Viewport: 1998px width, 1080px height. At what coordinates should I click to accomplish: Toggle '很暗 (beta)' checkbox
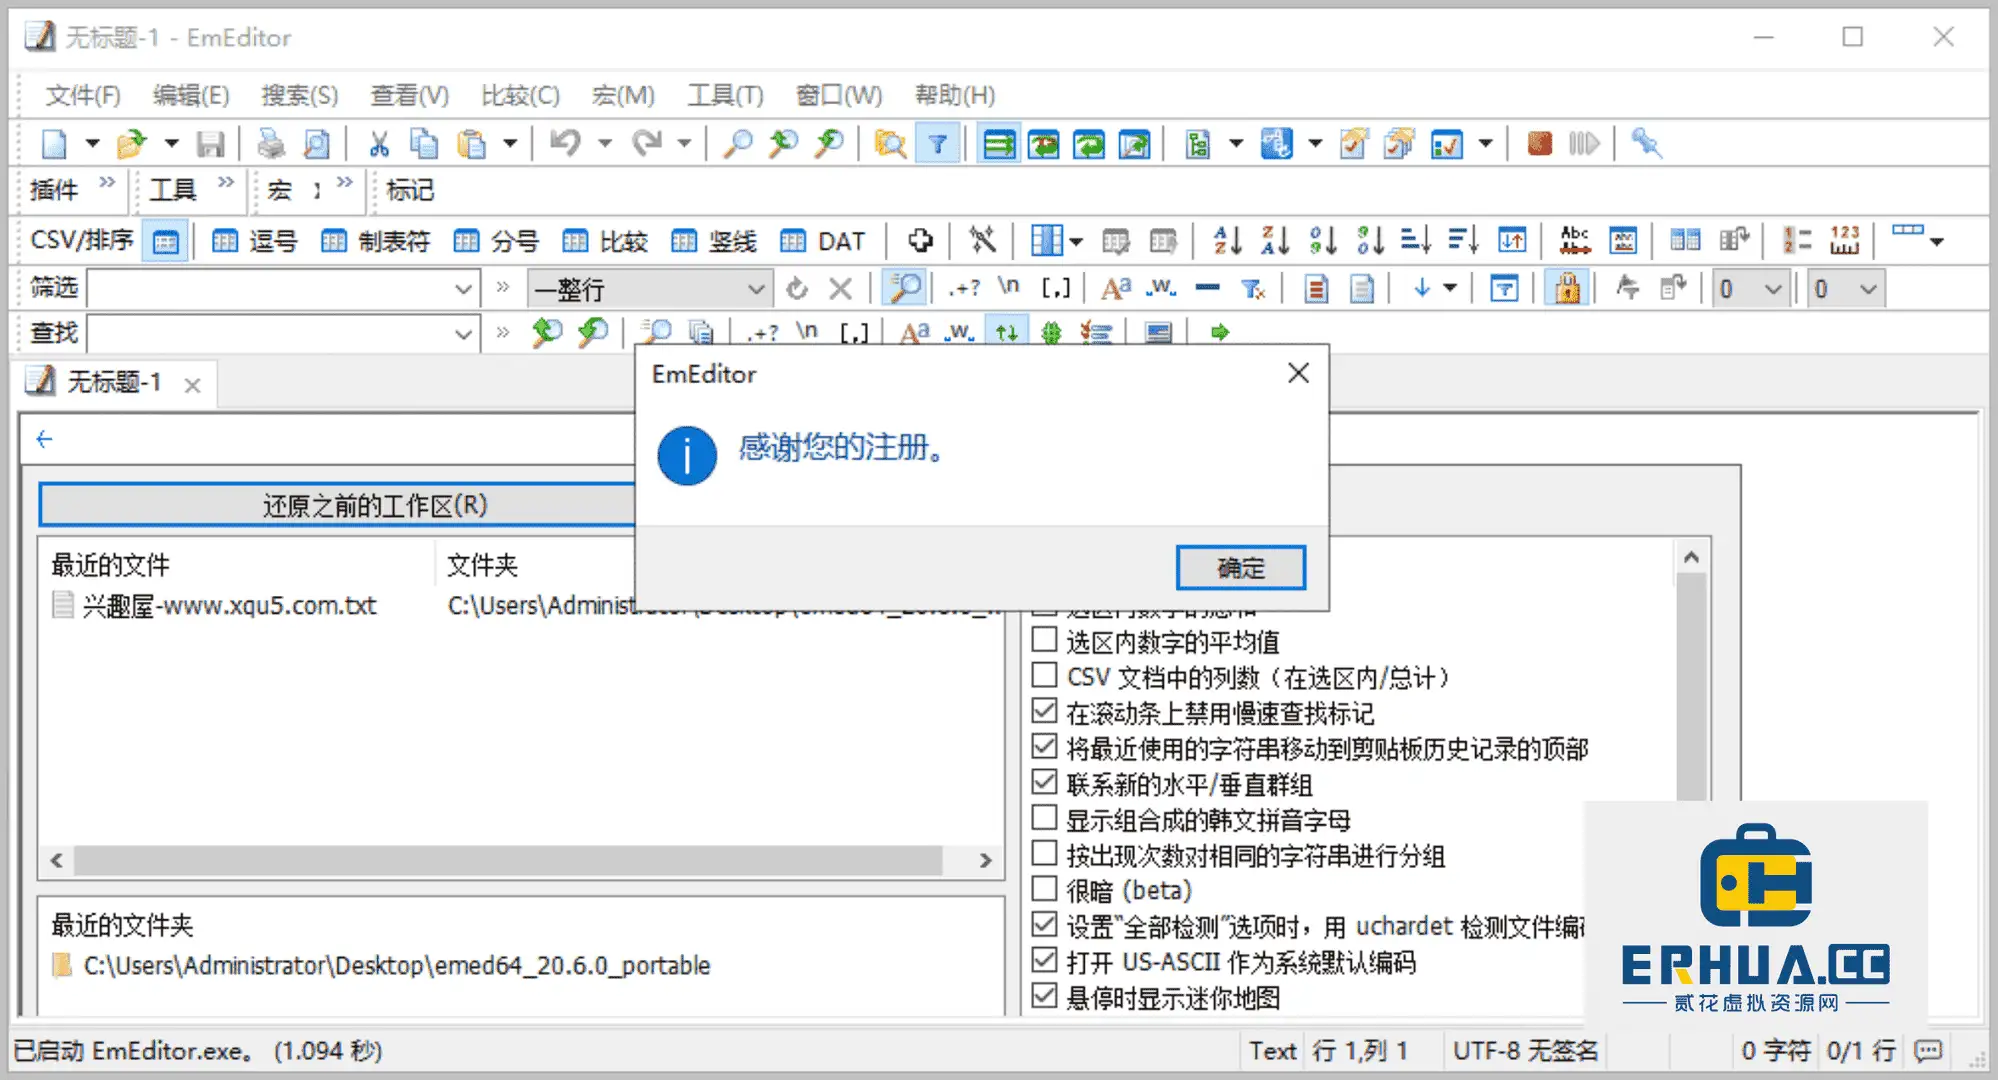(x=1044, y=889)
